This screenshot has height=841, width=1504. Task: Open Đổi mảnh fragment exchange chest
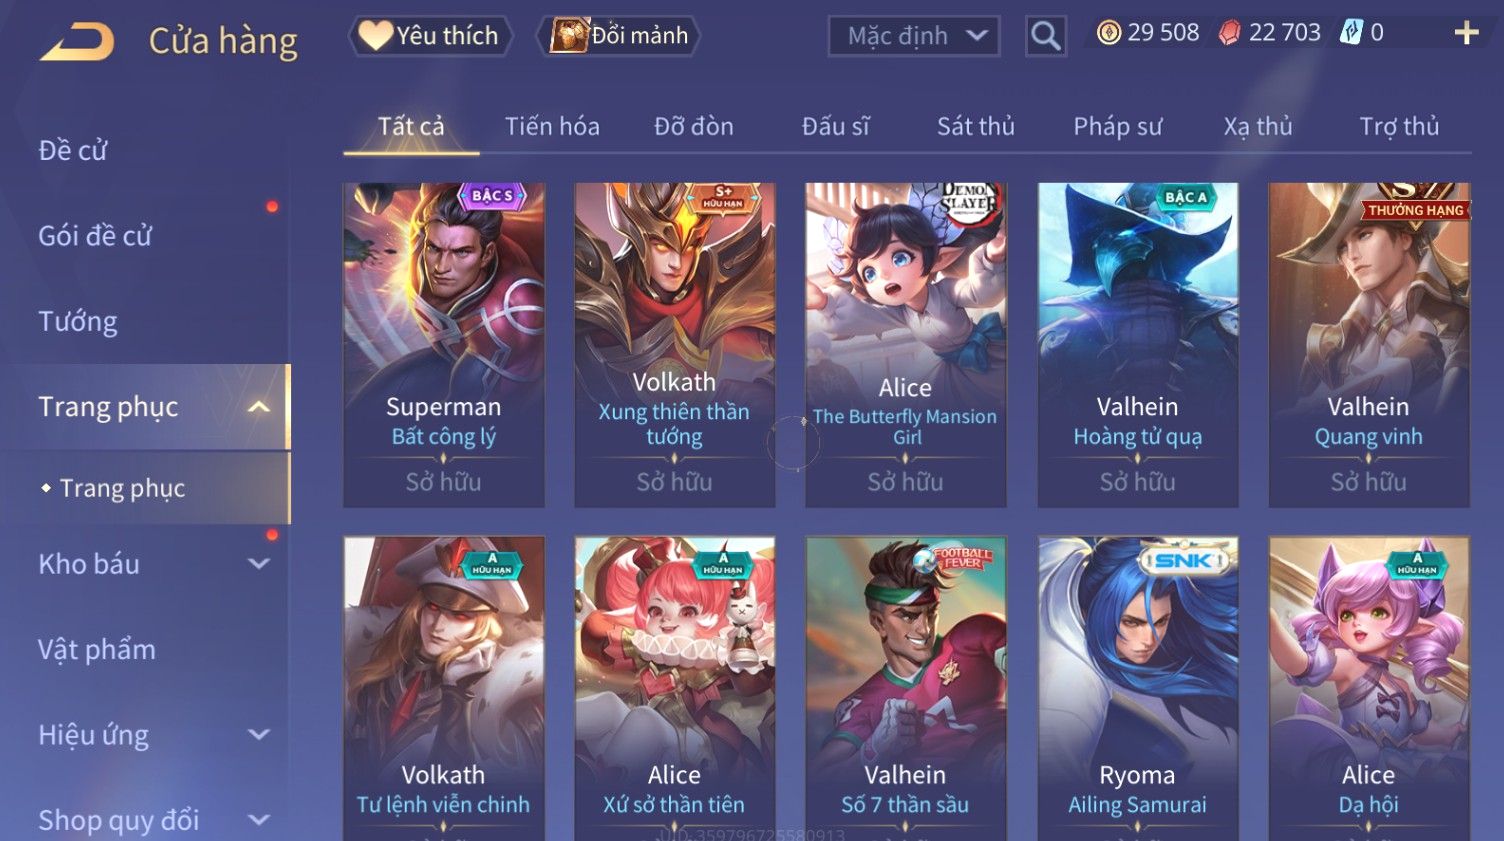(x=619, y=36)
